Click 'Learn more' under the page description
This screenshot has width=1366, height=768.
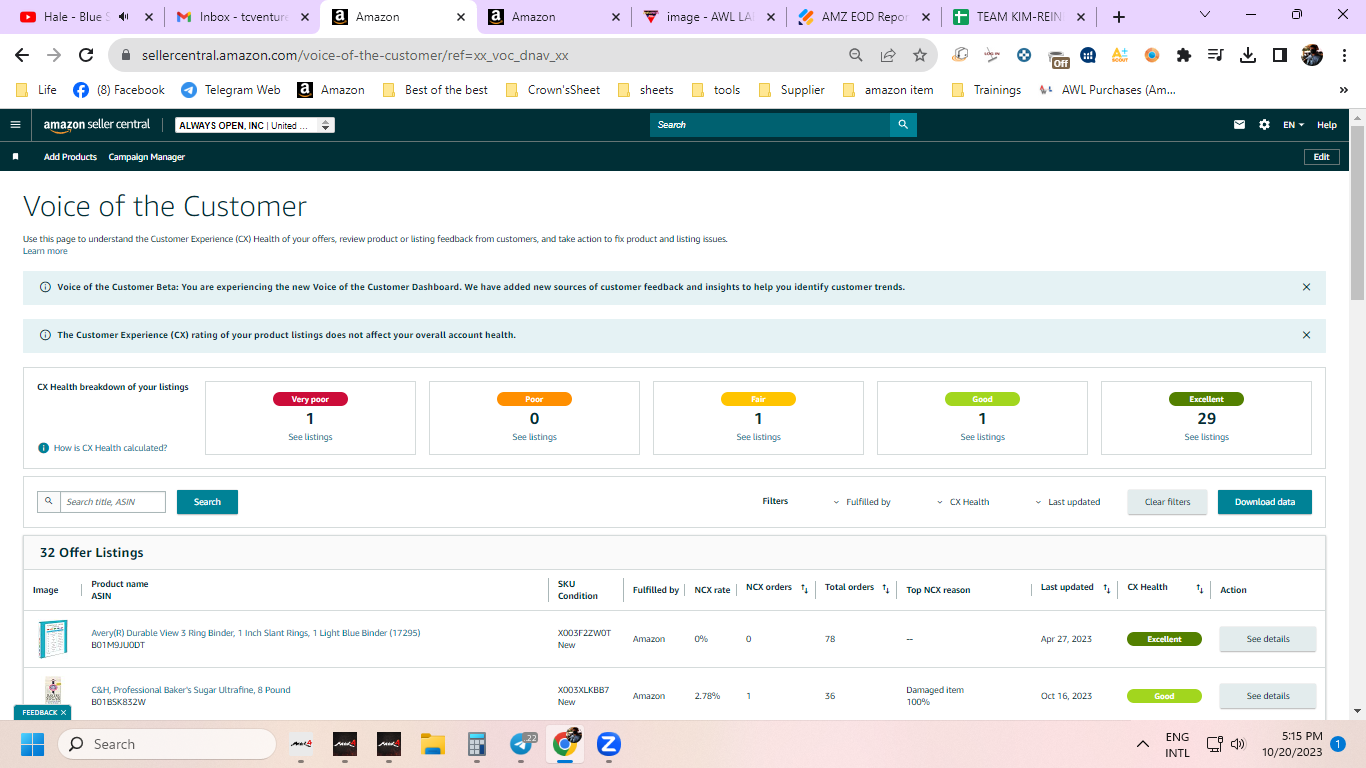[45, 251]
